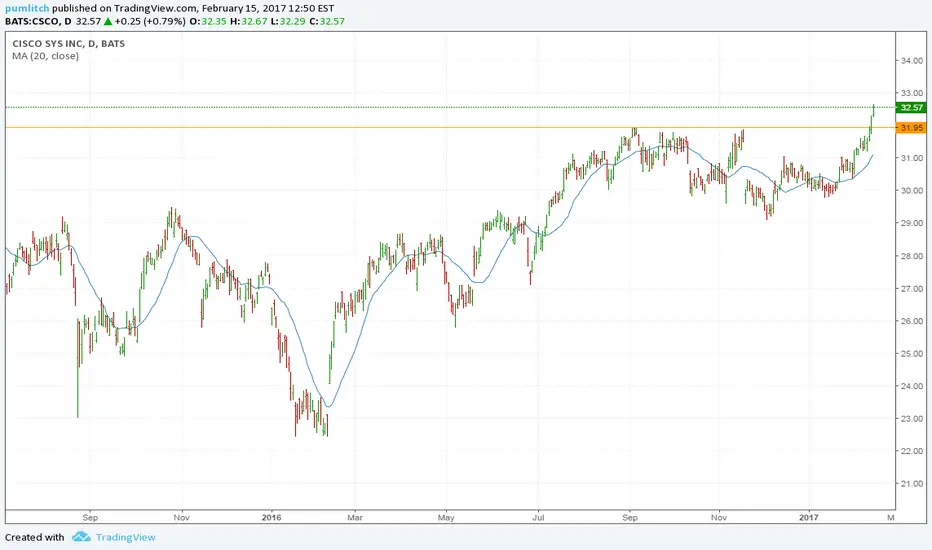This screenshot has height=550, width=932.
Task: Open the TradingView link text
Action: pos(125,537)
